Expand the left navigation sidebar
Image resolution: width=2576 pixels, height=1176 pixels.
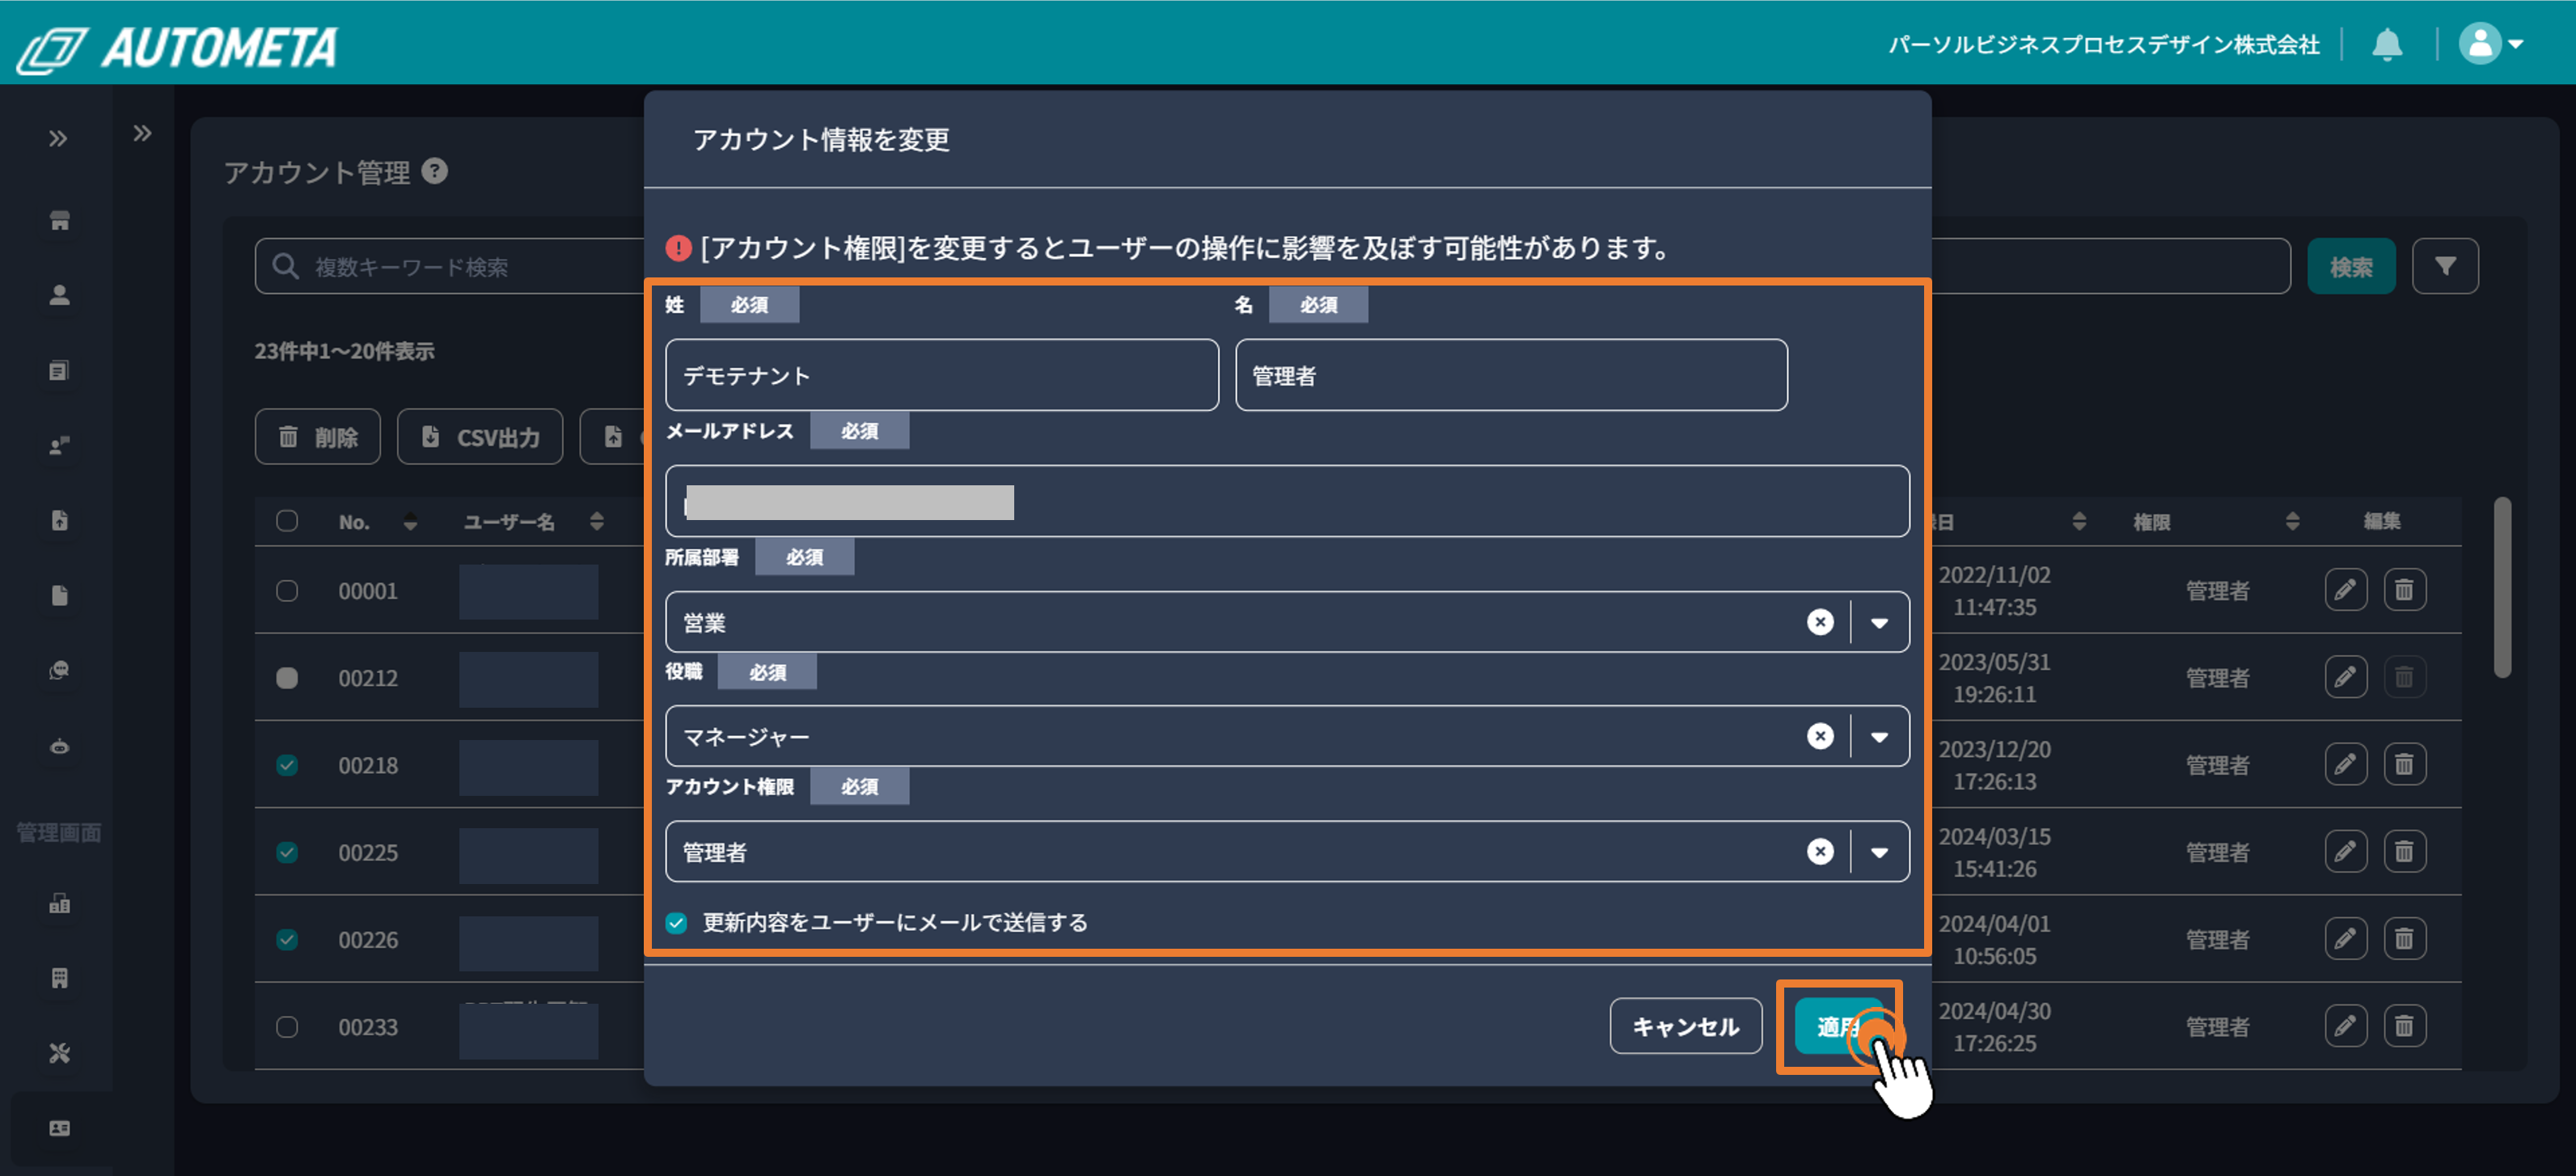click(x=58, y=138)
